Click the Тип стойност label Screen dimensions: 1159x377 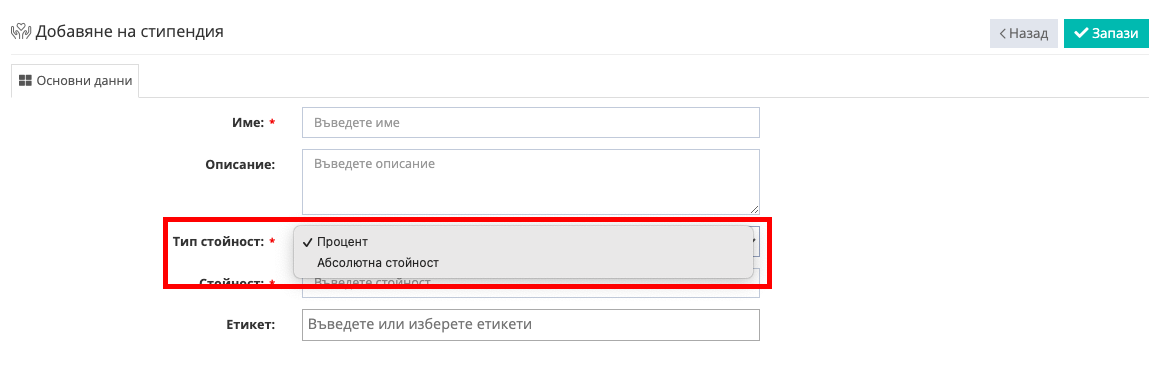tap(219, 242)
